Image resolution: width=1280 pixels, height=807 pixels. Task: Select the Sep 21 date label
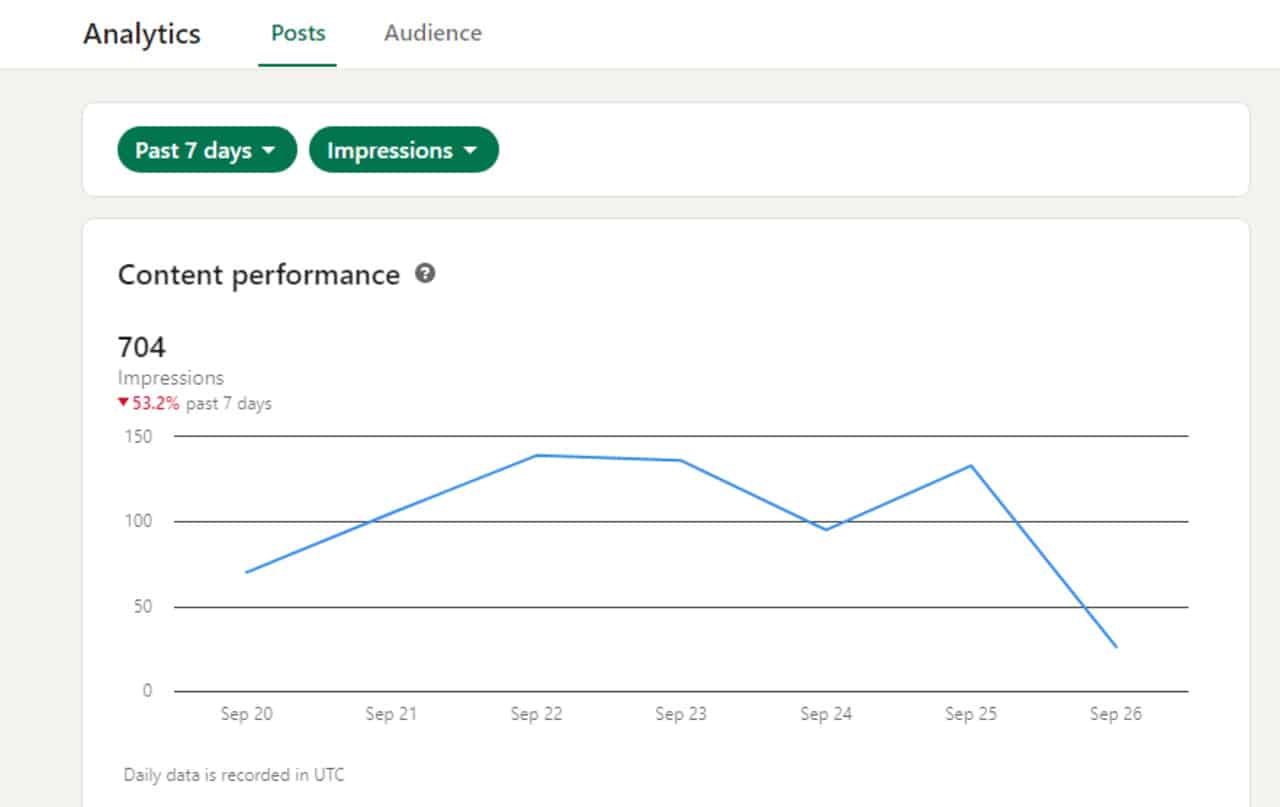click(391, 714)
